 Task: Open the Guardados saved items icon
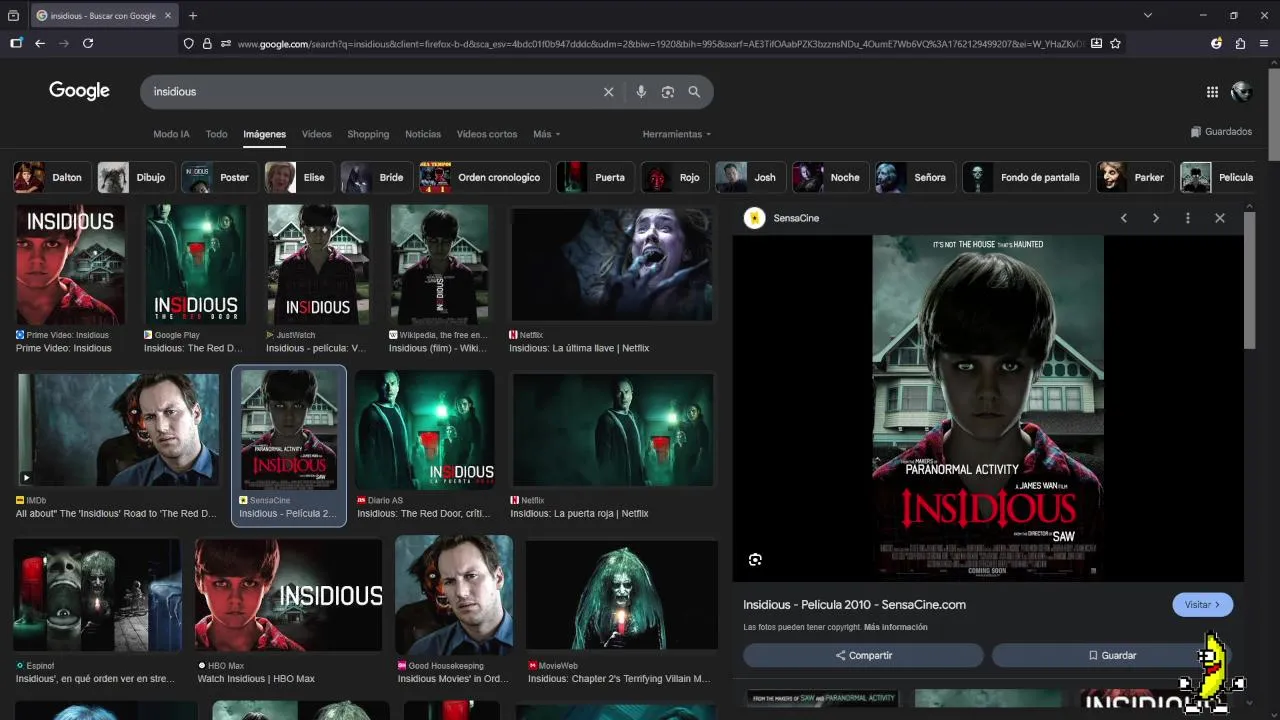click(1195, 132)
